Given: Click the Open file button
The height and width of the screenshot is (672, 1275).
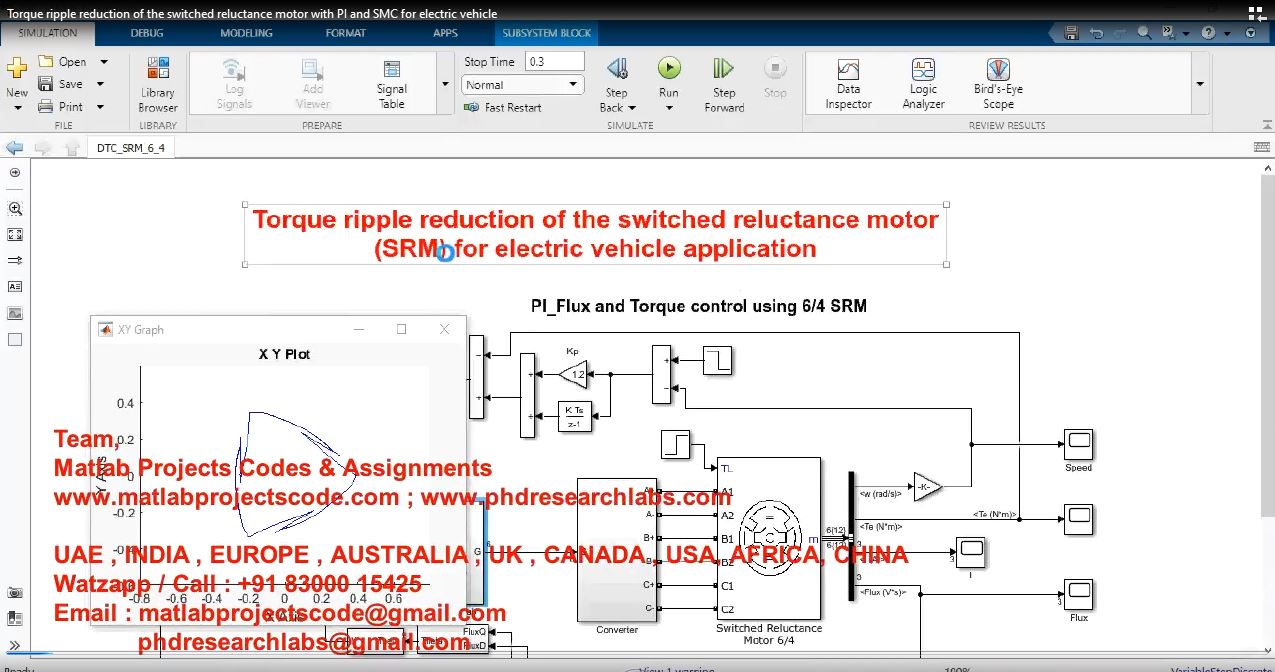Looking at the screenshot, I should [63, 62].
